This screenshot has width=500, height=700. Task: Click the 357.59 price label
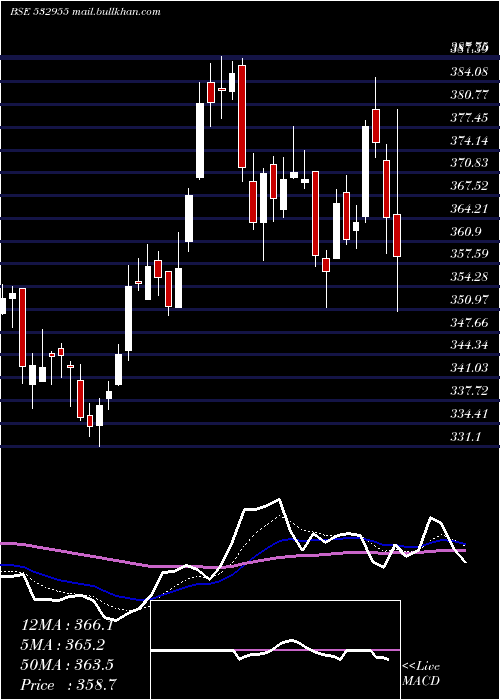click(x=469, y=254)
